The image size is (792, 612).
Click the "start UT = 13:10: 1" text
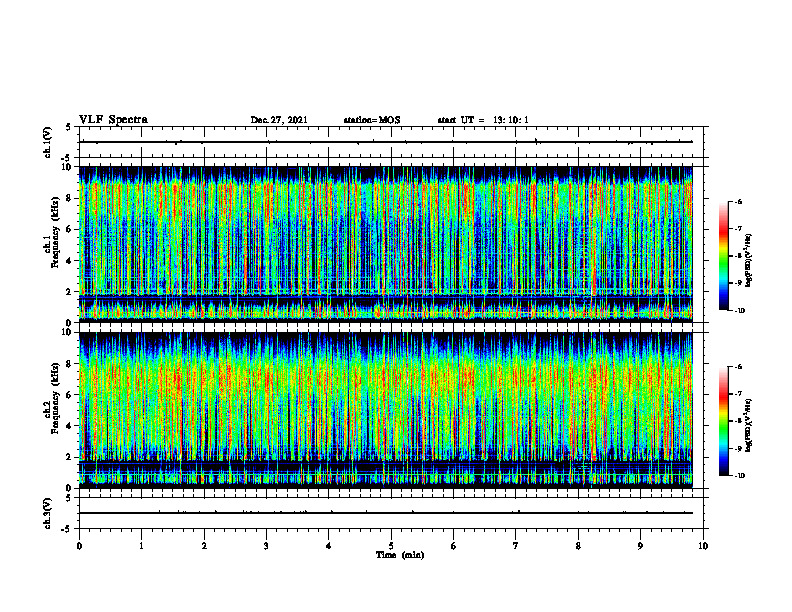point(483,120)
